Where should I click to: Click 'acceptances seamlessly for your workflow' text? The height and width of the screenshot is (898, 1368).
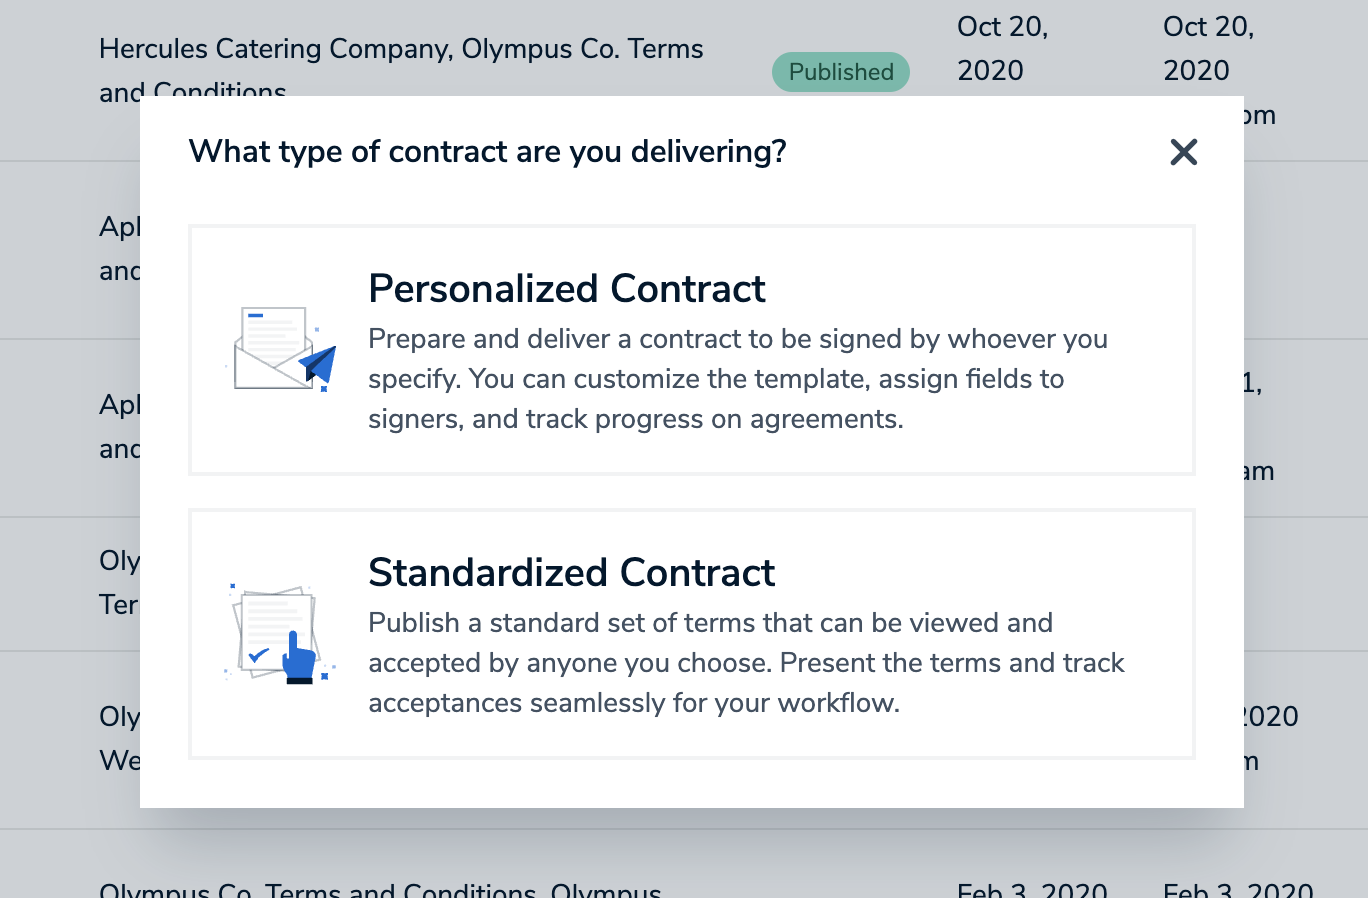click(x=634, y=703)
